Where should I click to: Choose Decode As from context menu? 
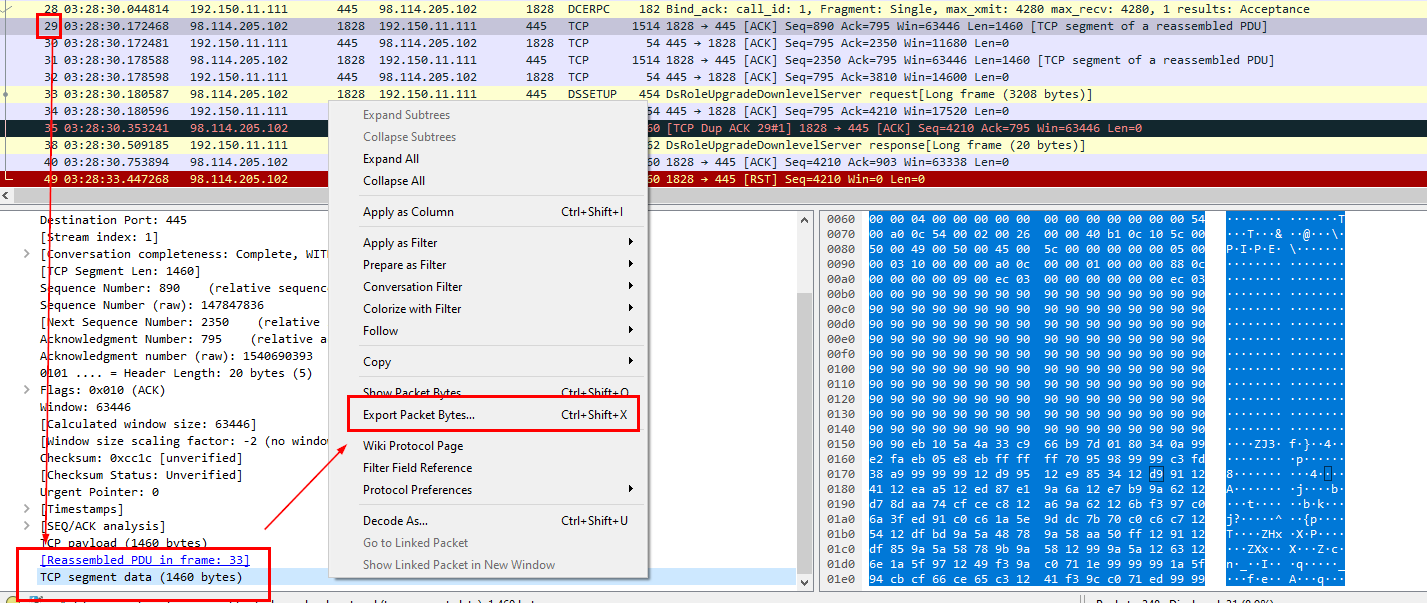coord(394,521)
